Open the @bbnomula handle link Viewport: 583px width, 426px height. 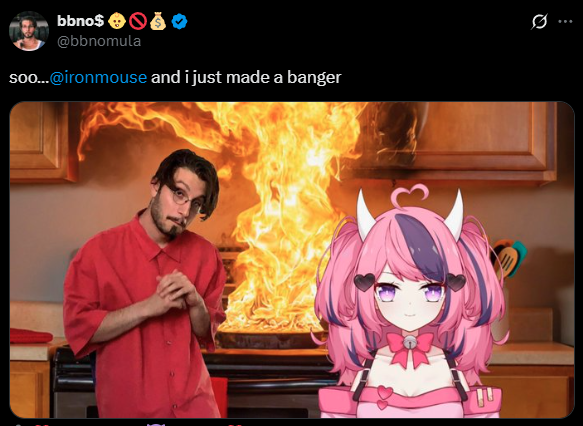coord(99,41)
